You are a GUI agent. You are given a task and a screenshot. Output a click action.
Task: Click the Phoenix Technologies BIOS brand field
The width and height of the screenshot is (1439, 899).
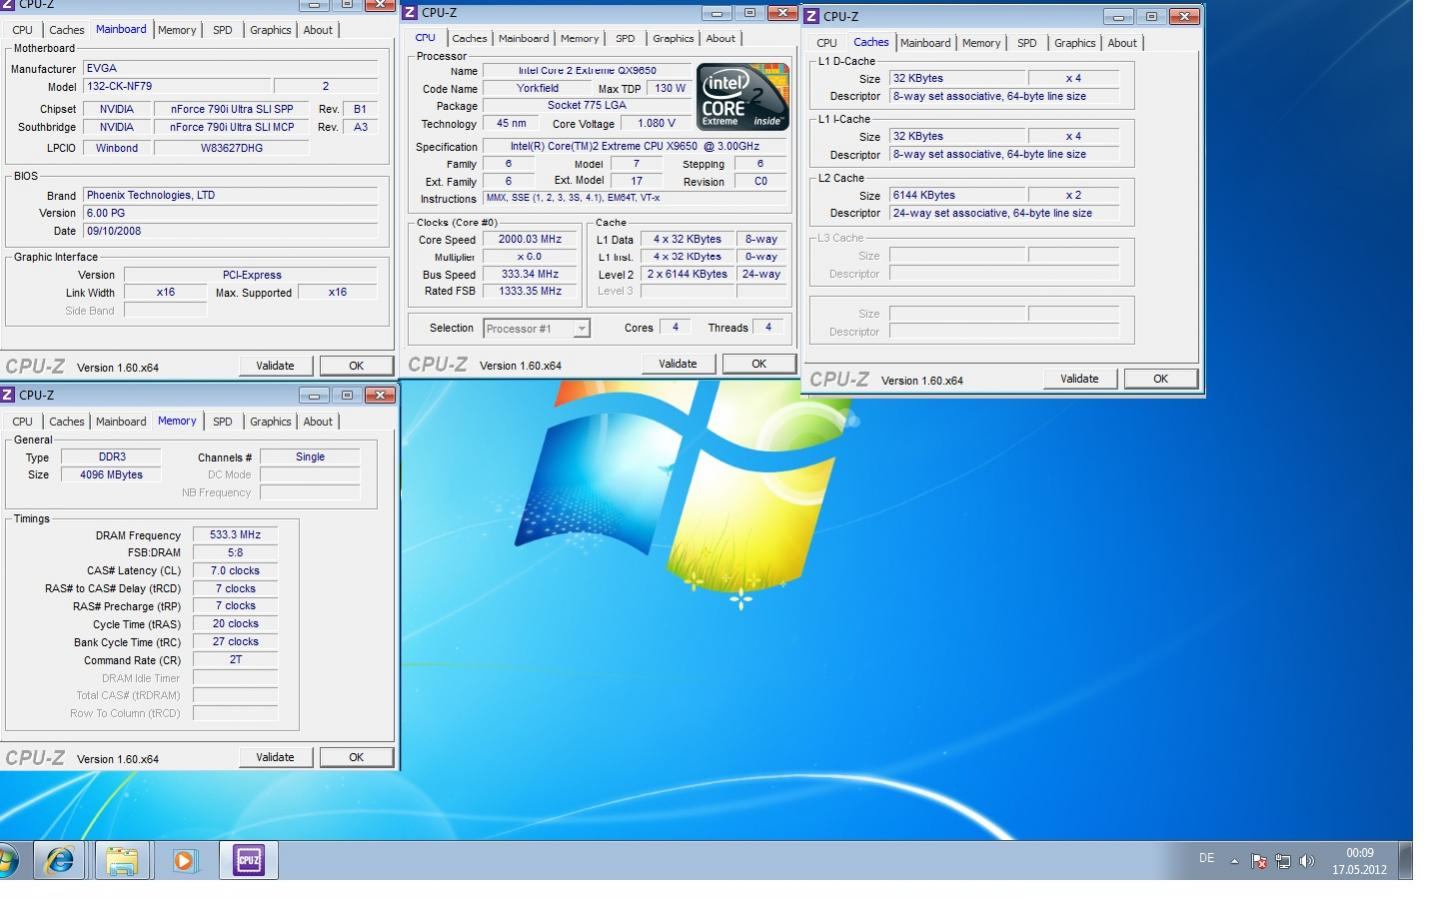(231, 196)
